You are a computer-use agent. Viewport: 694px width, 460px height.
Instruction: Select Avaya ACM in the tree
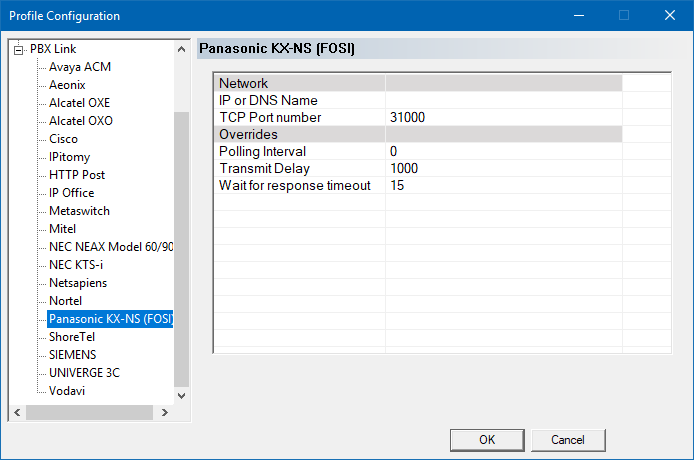[x=80, y=67]
